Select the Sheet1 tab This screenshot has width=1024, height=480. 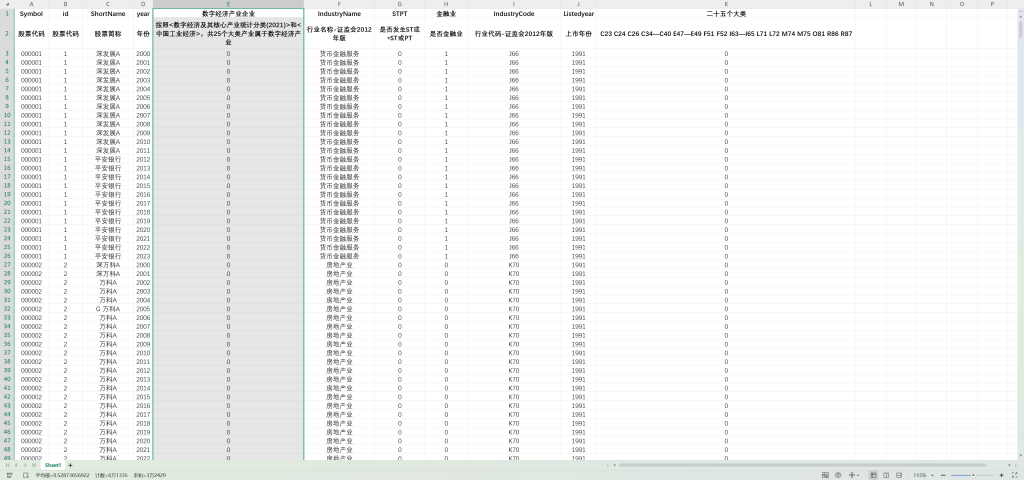tap(52, 465)
